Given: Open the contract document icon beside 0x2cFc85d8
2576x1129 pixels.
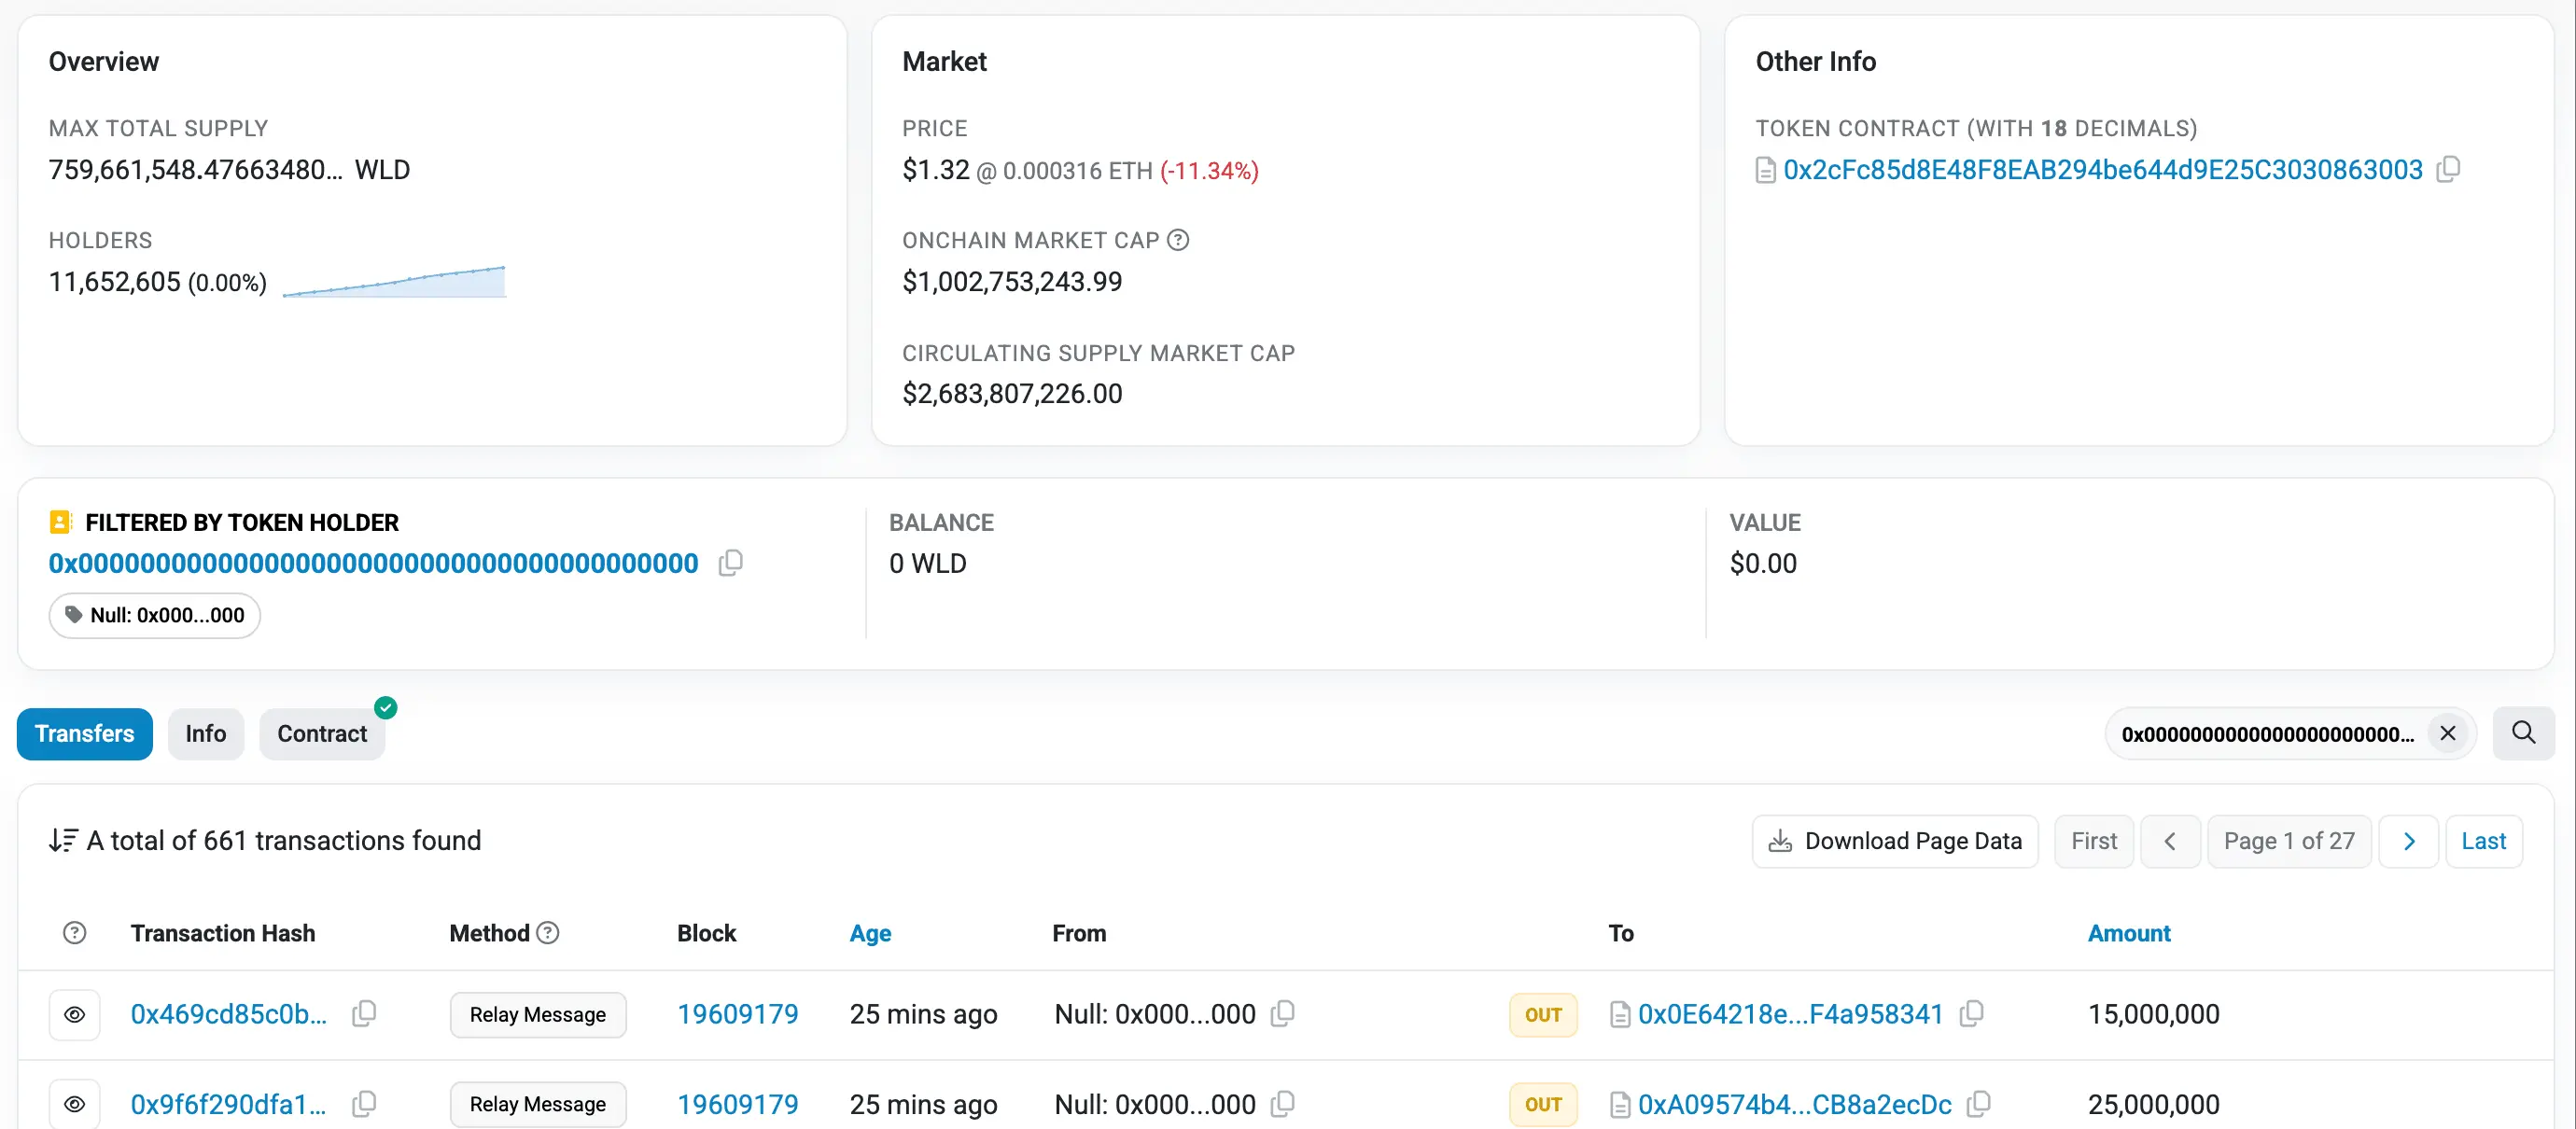Looking at the screenshot, I should (x=1766, y=171).
